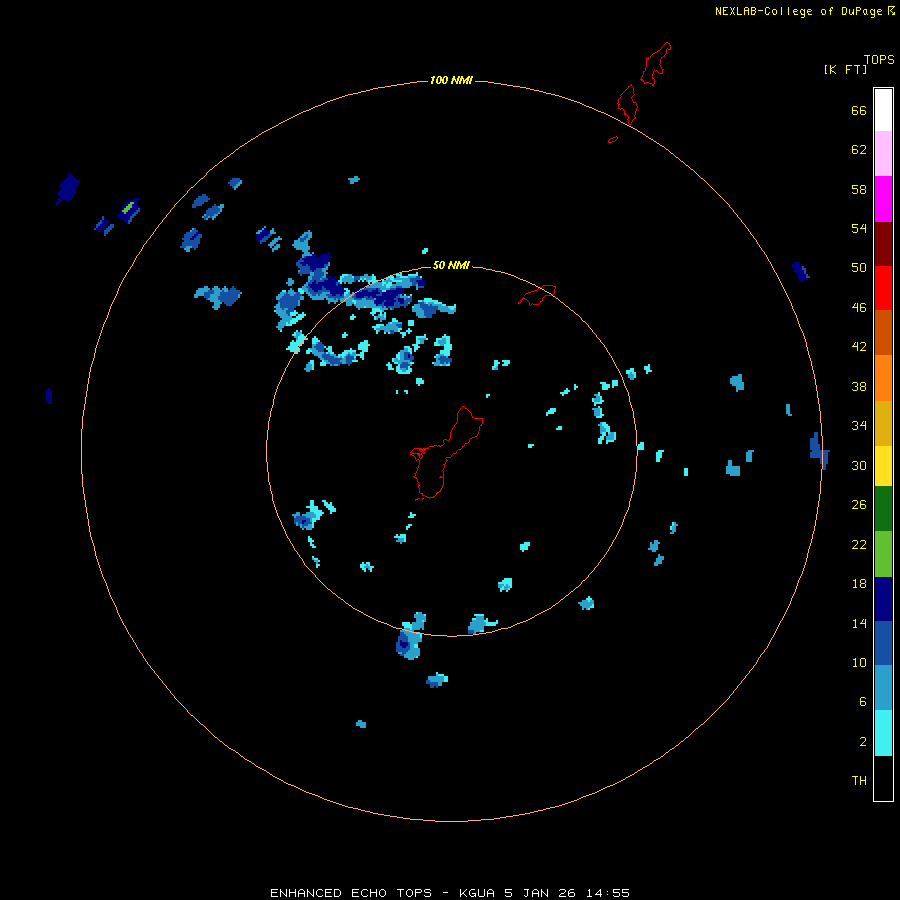The image size is (900, 900).
Task: Click the small island outline on the 50 NMI ring
Action: pyautogui.click(x=537, y=294)
